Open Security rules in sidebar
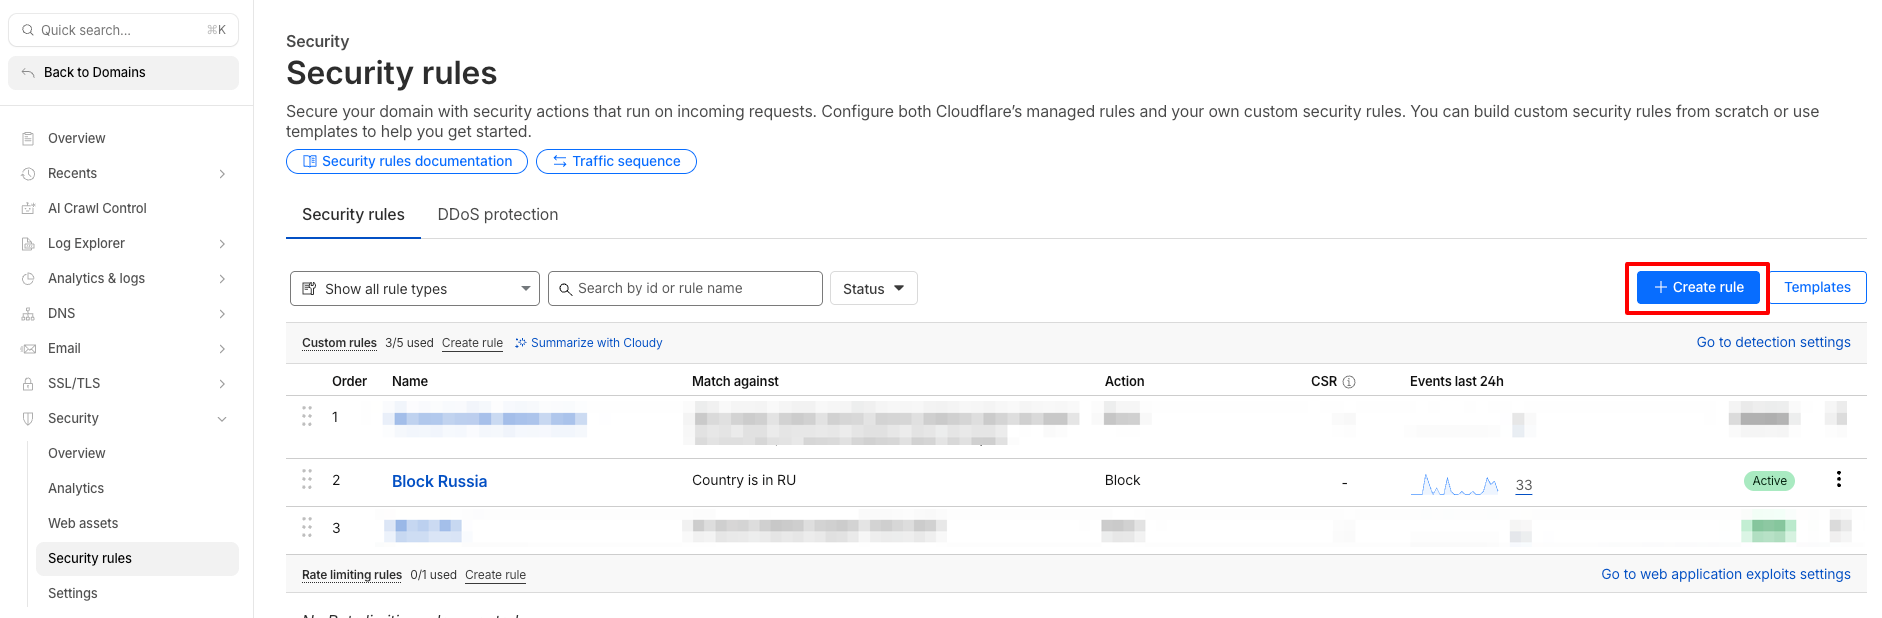Image resolution: width=1882 pixels, height=618 pixels. coord(137,558)
